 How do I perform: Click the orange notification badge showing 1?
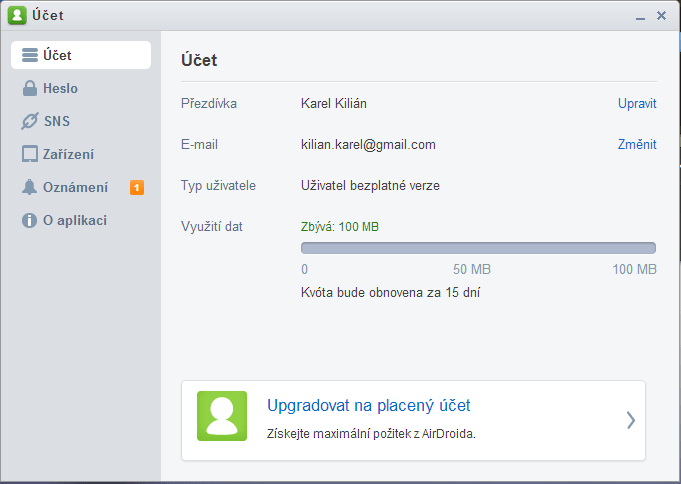click(x=137, y=188)
